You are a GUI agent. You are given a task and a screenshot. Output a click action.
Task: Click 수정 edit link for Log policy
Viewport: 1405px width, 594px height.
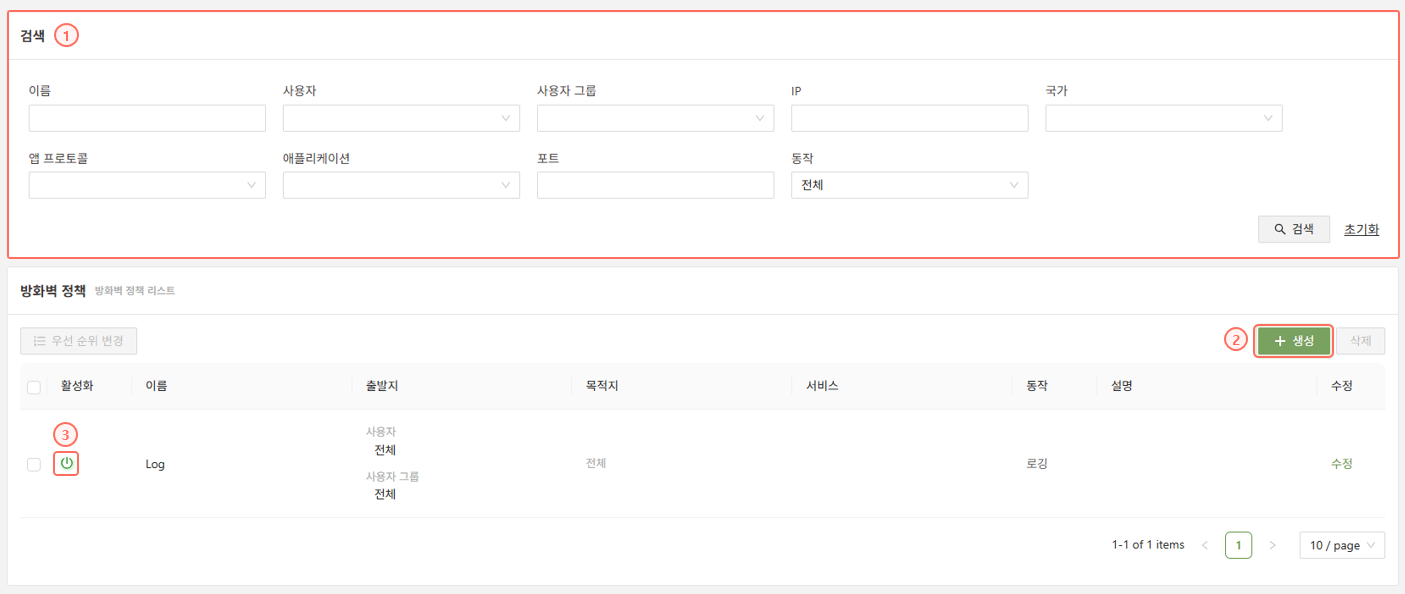[1341, 464]
